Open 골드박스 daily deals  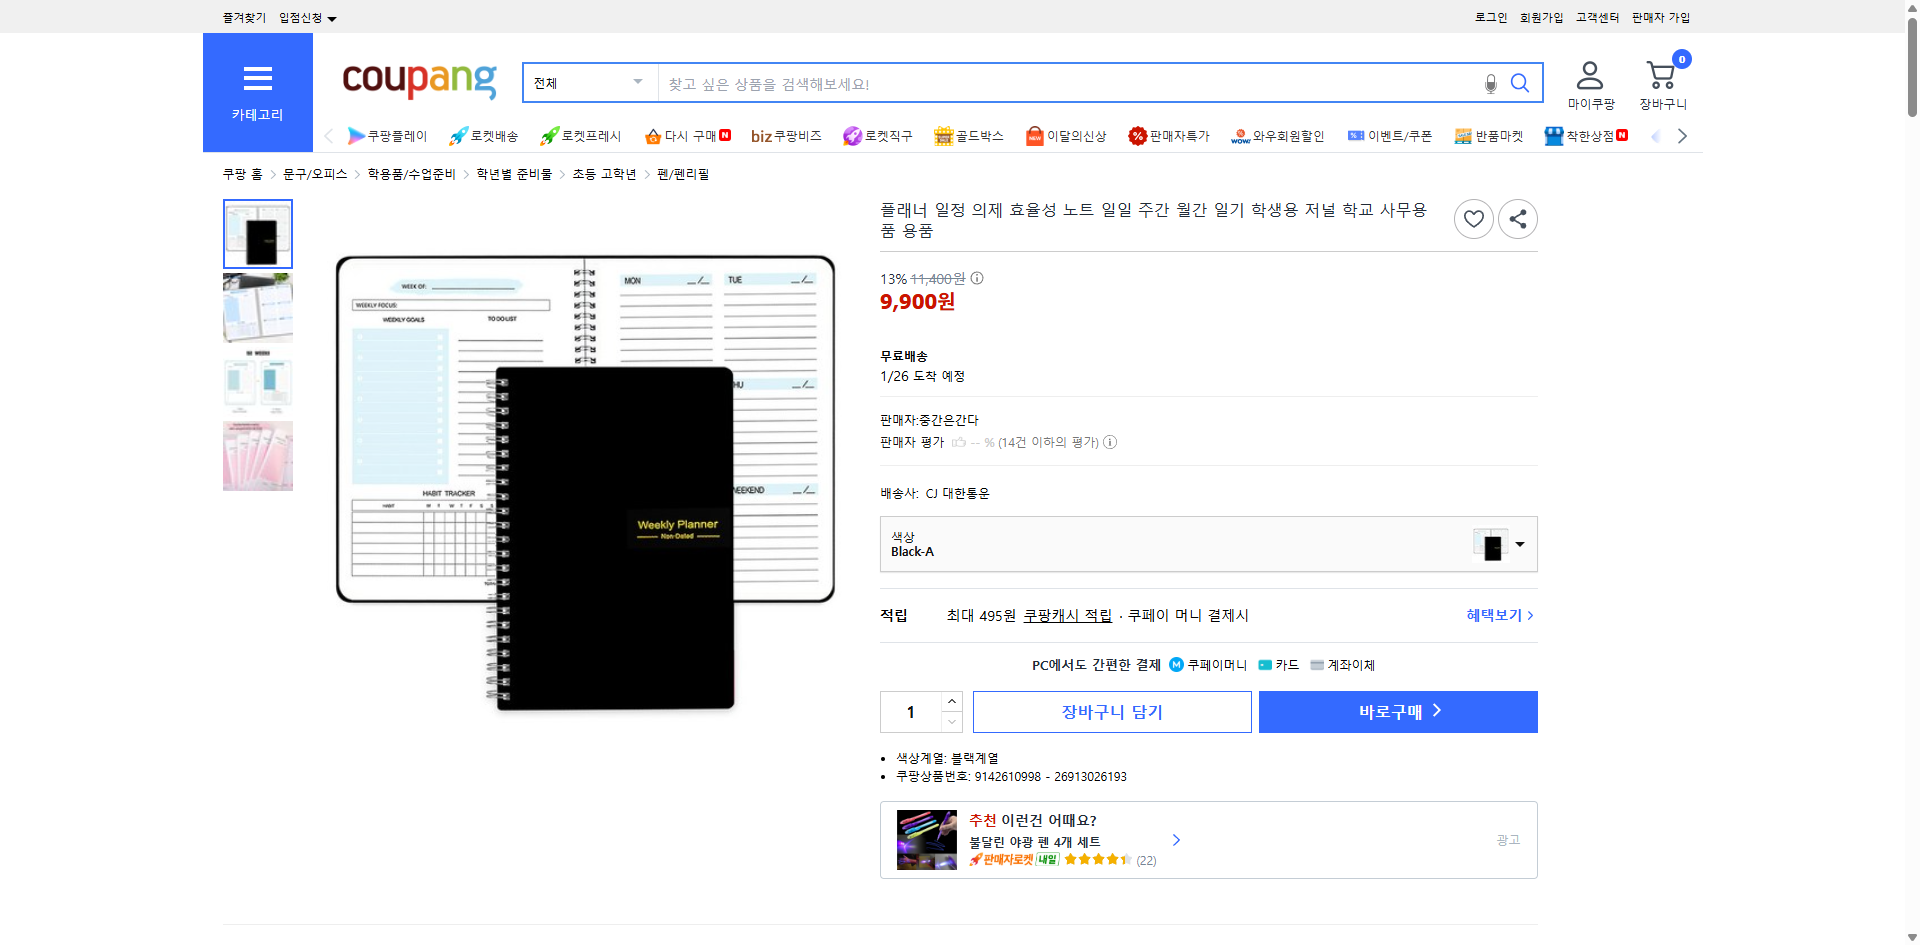[968, 136]
